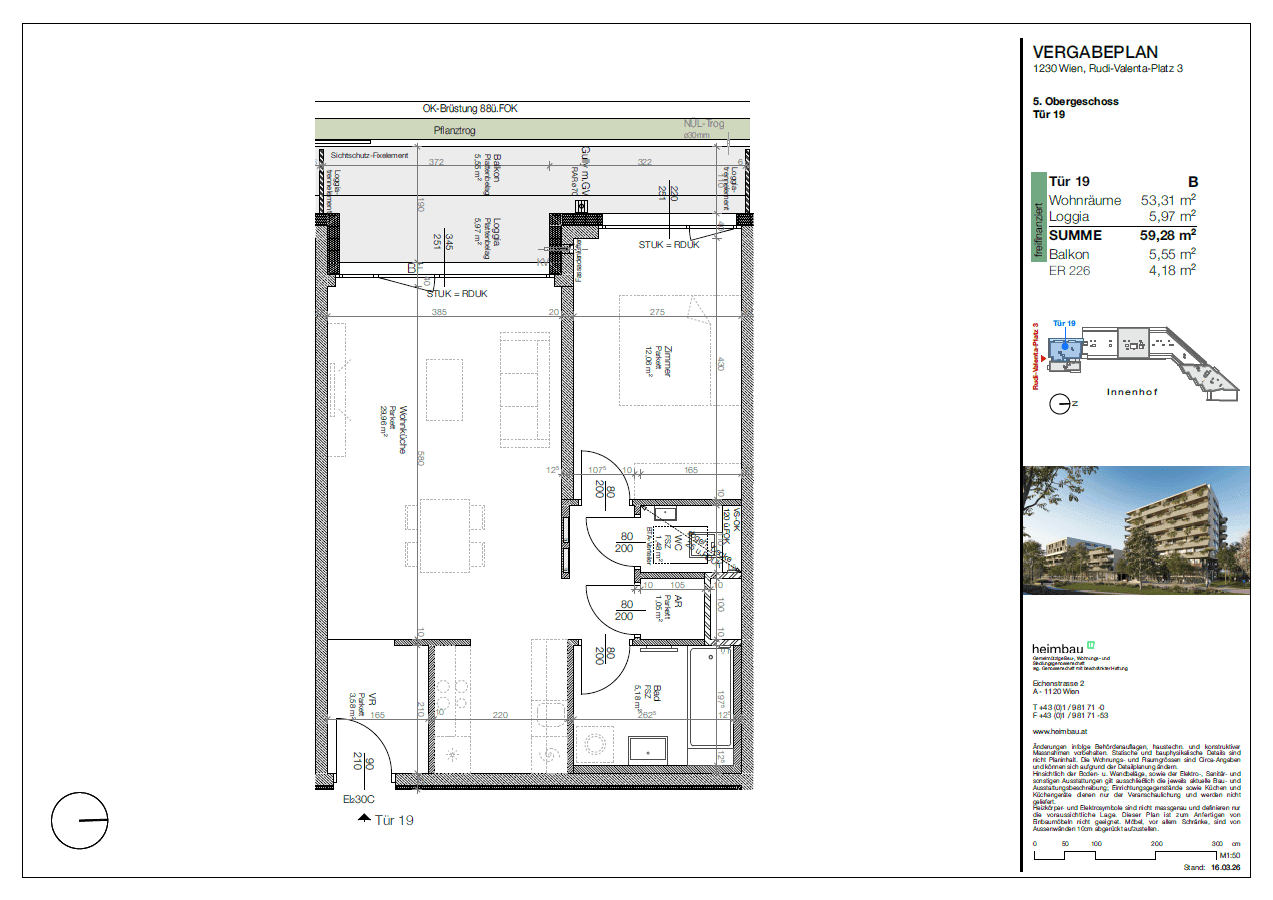Click the large orientation compass circle at bottom left
Screen dimensions: 1273x900
tap(80, 820)
